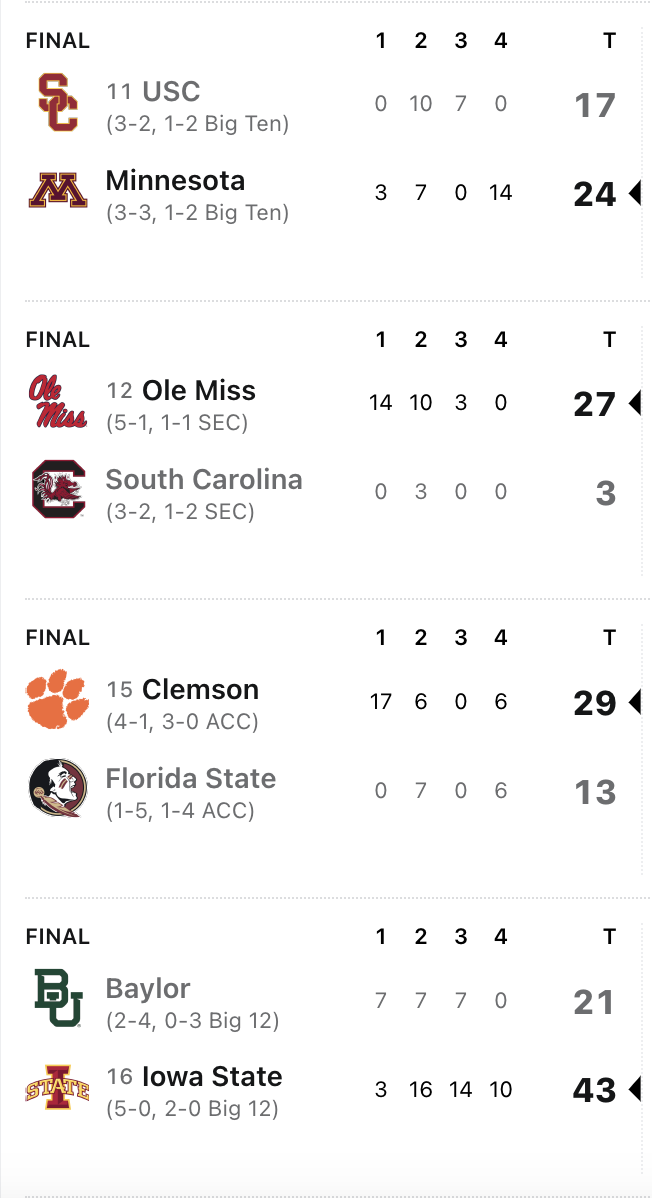The width and height of the screenshot is (652, 1198).
Task: Open the Baylor team link
Action: point(148,989)
